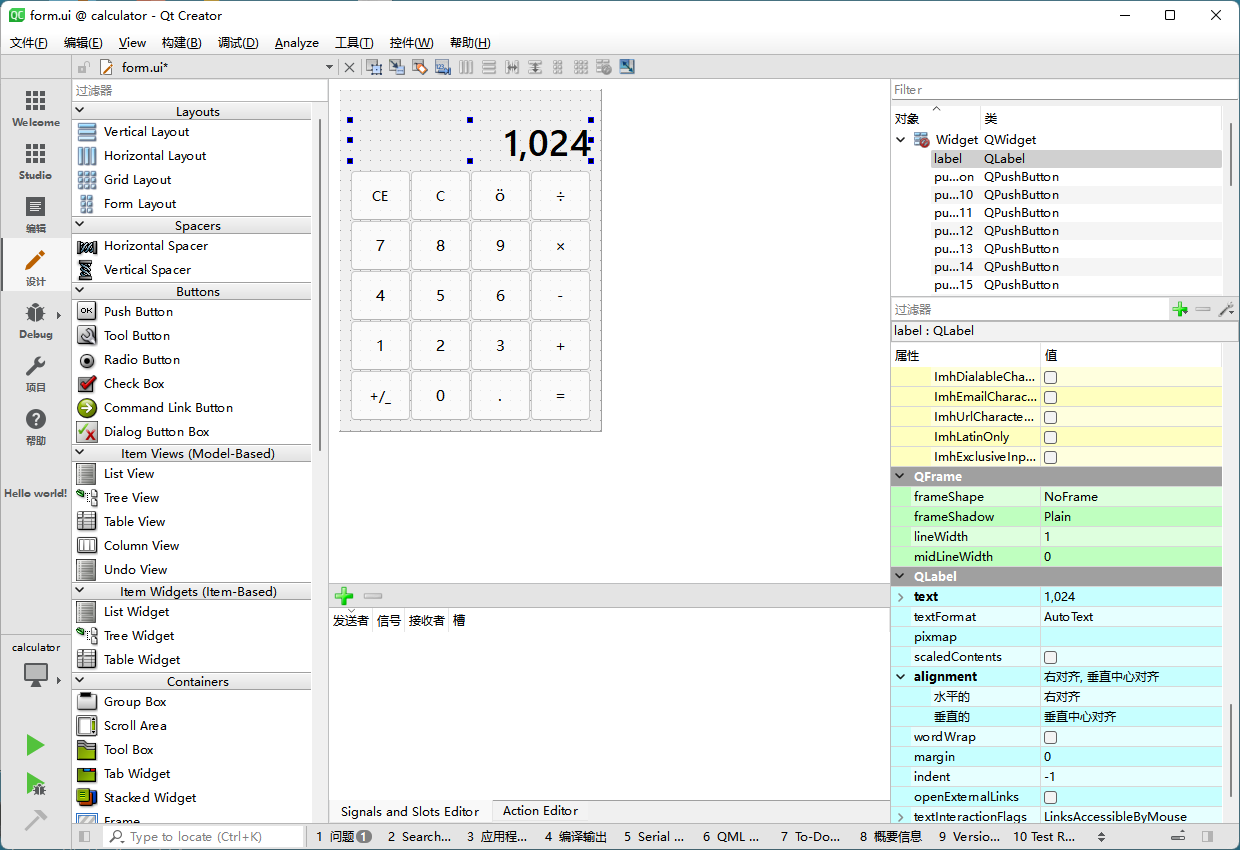Screen dimensions: 1240x850
Task: Apply Lay Out in a Grid
Action: pos(581,67)
